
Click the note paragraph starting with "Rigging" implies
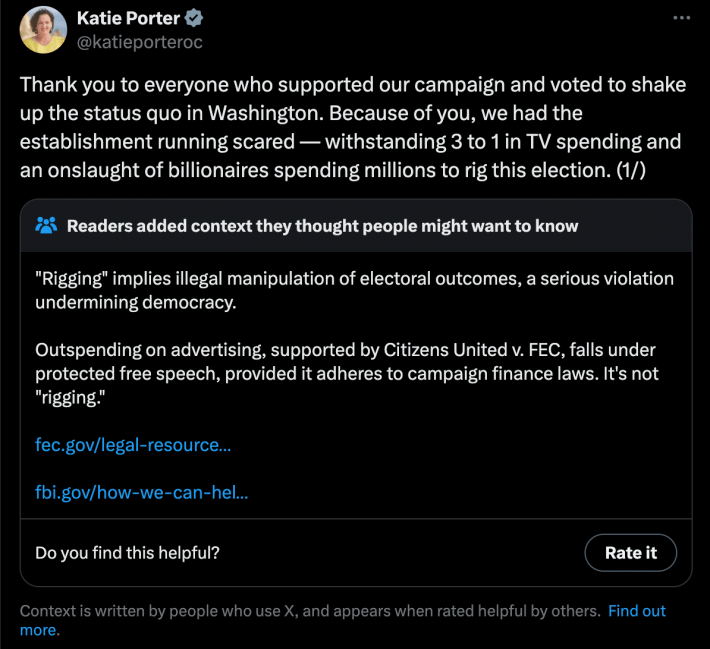tap(354, 289)
